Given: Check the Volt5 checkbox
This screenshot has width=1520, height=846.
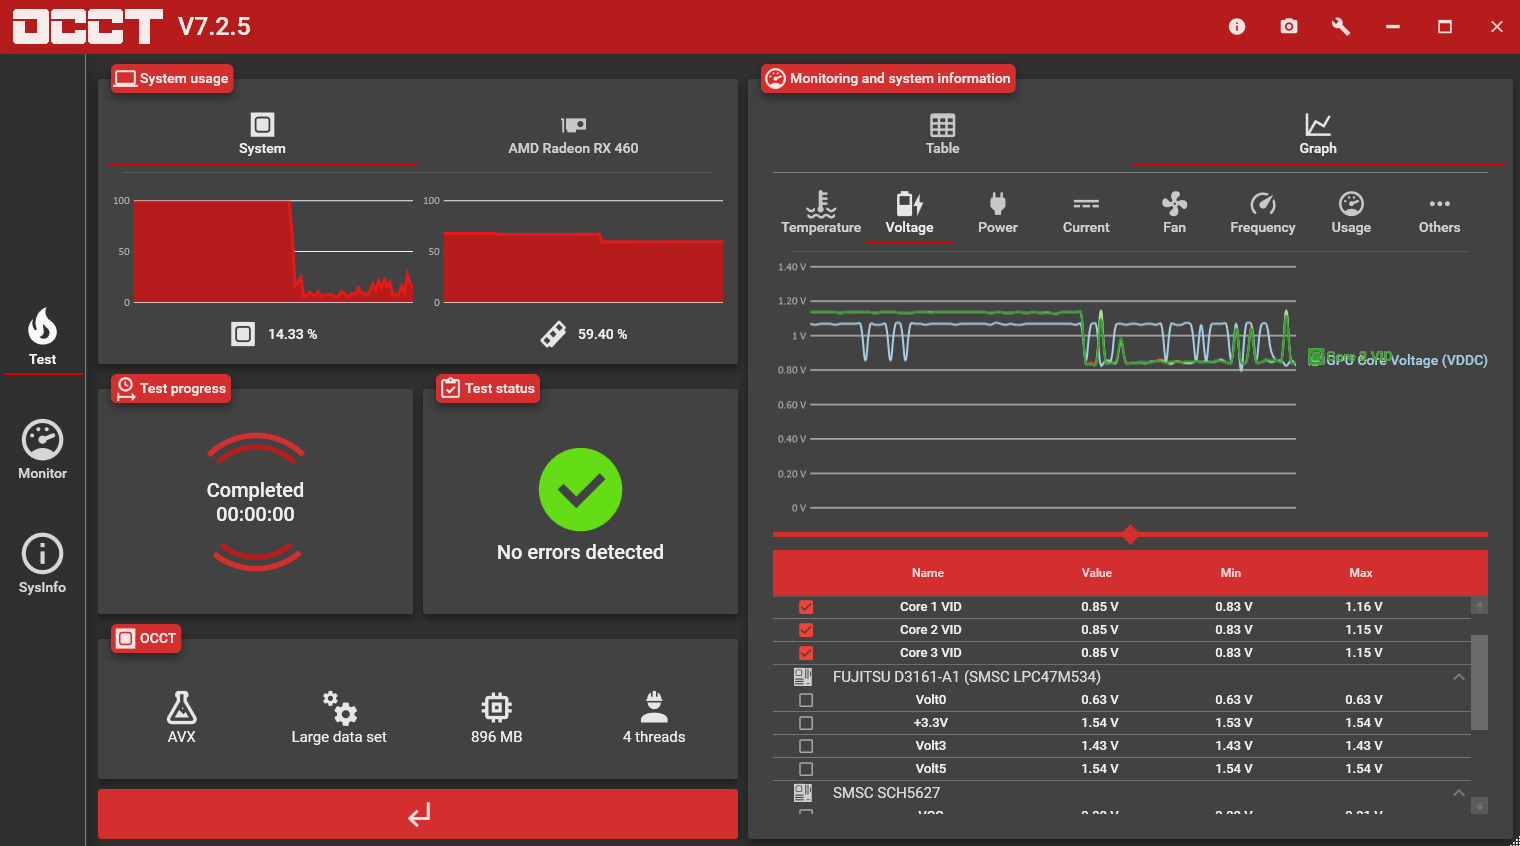Looking at the screenshot, I should point(806,769).
